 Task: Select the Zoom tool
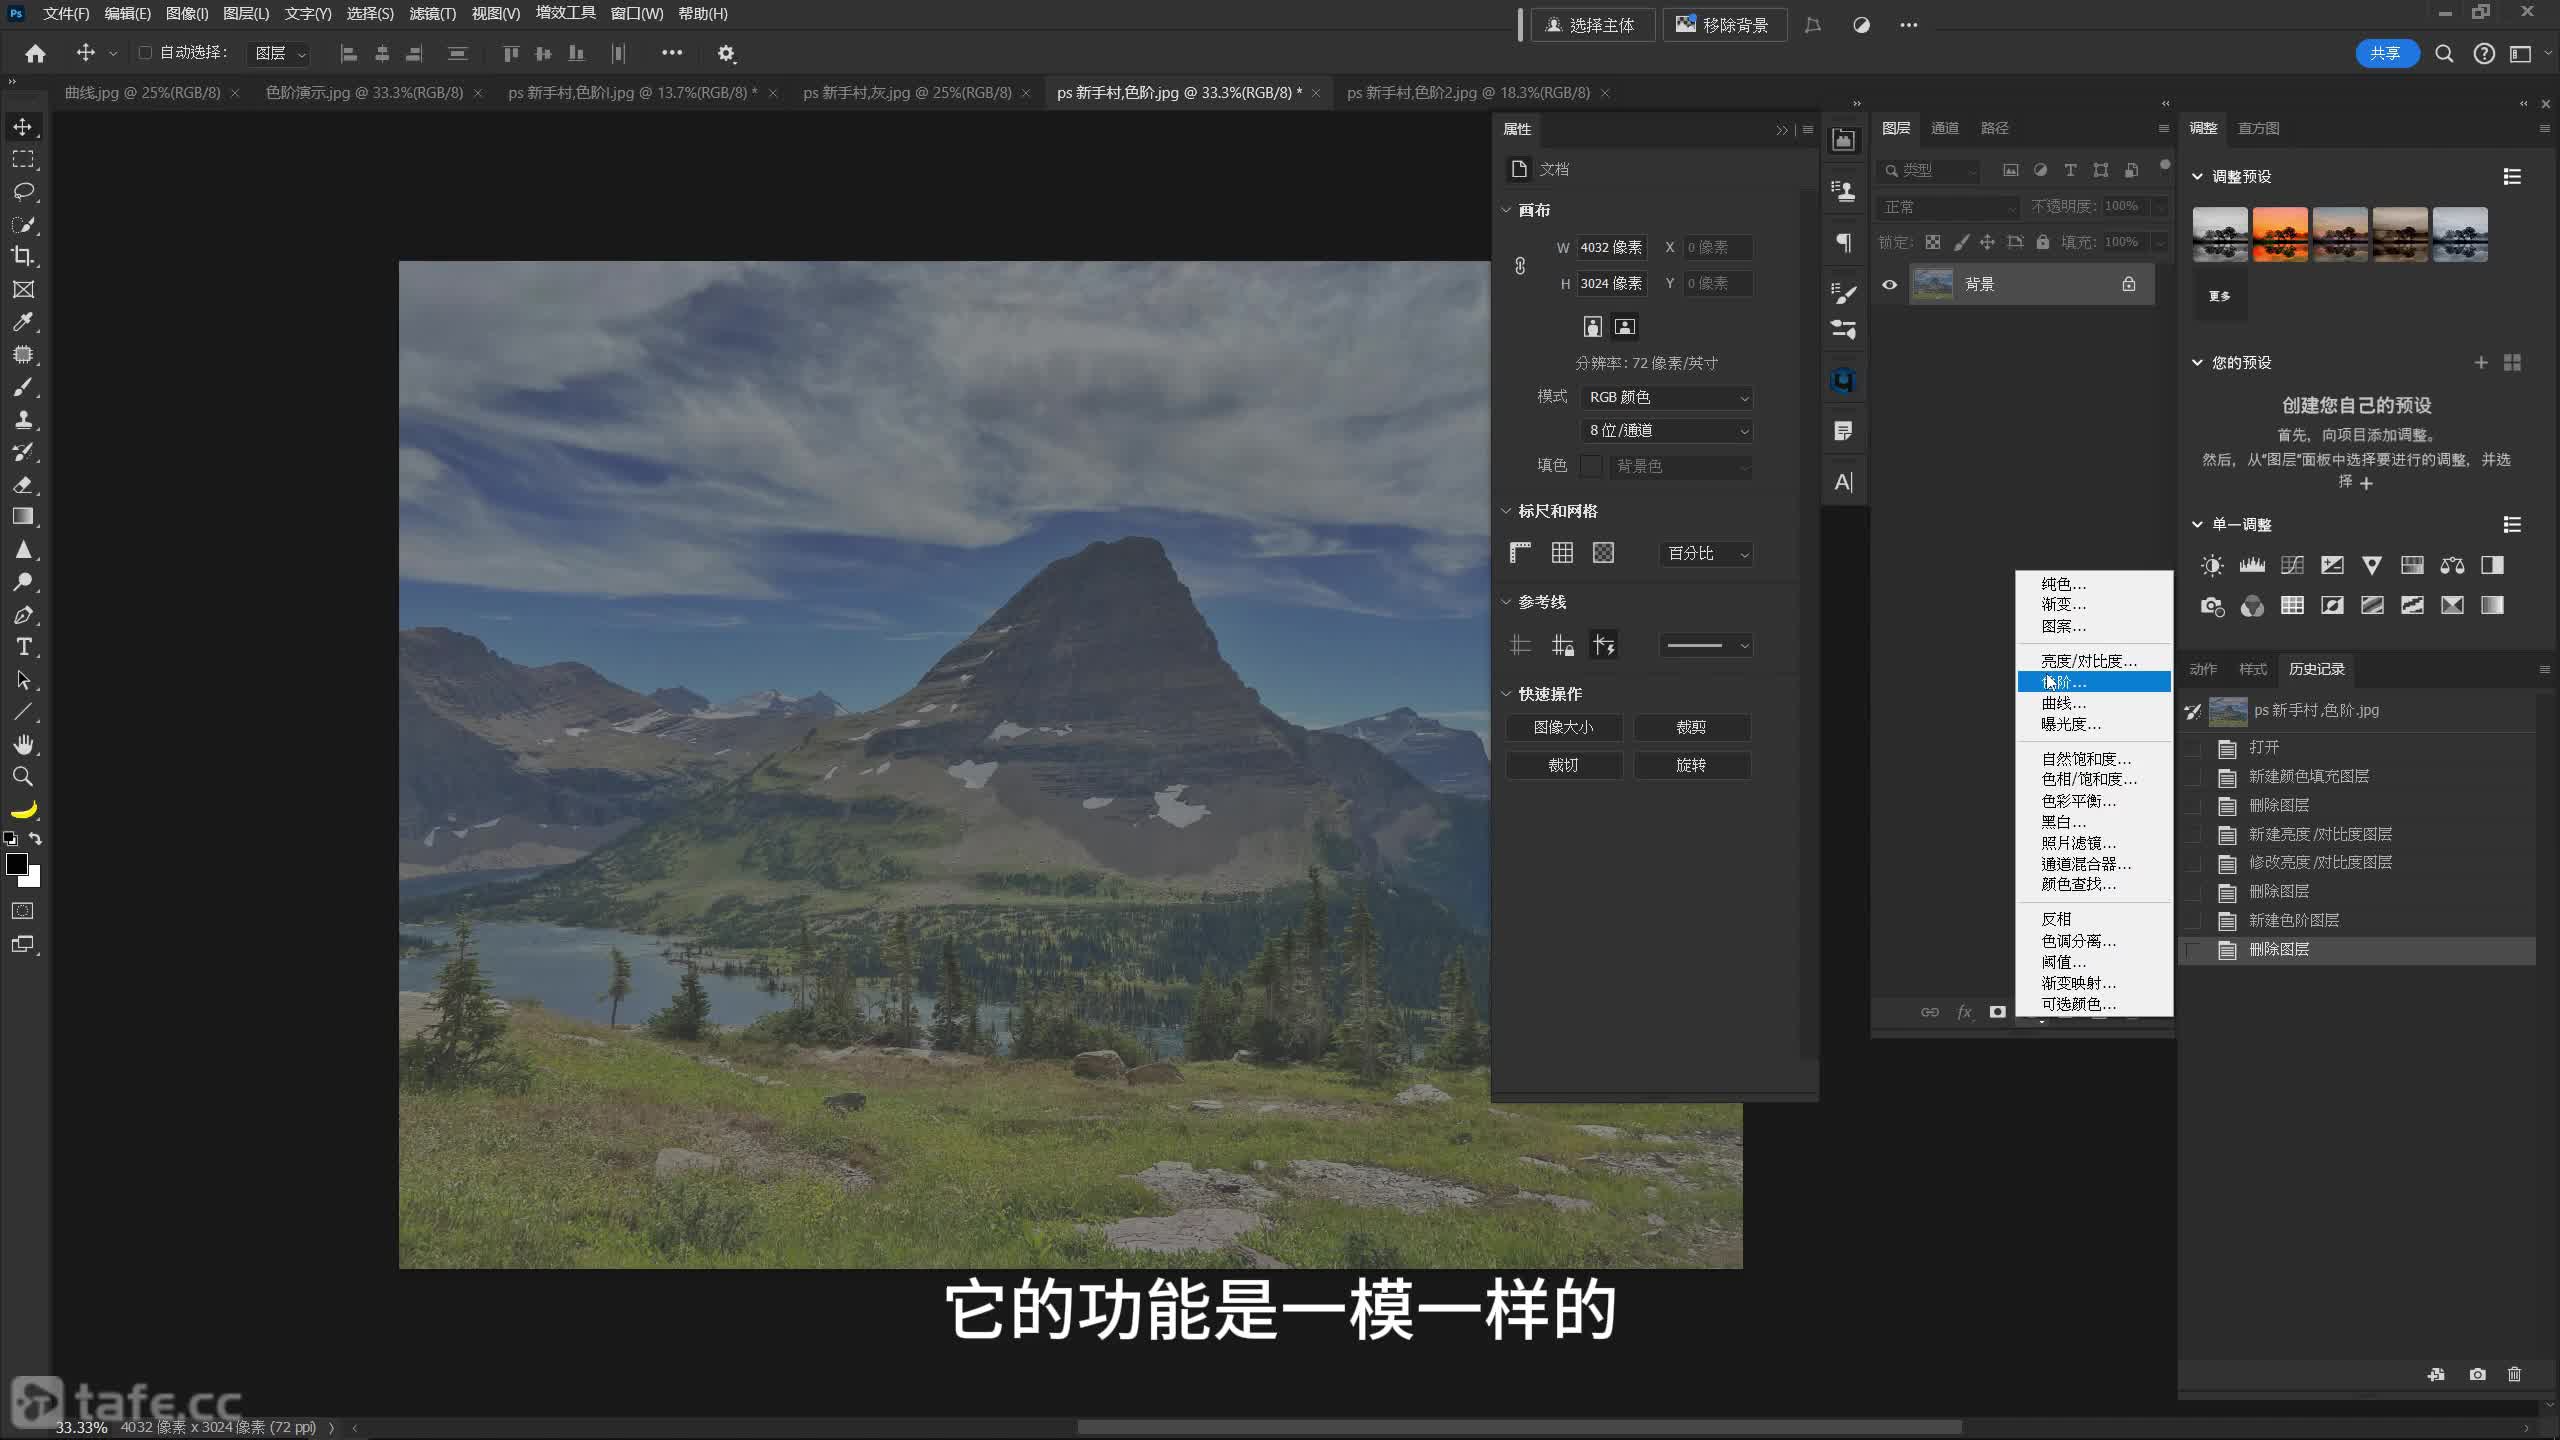click(x=22, y=776)
